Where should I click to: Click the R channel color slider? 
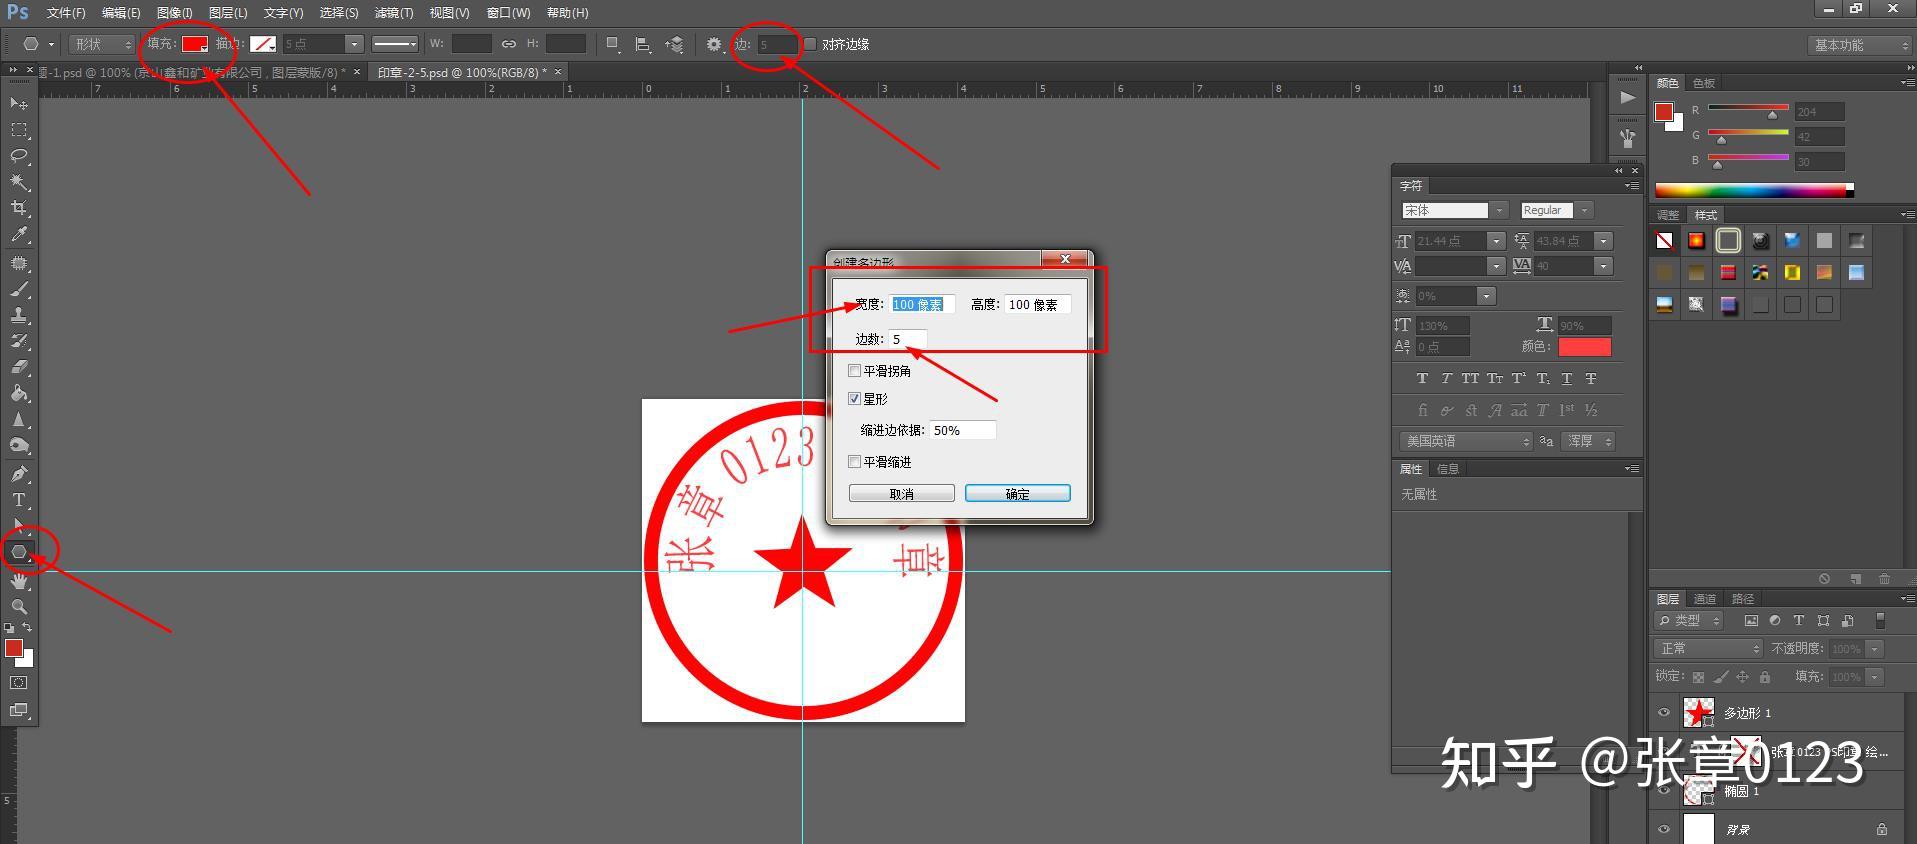click(x=1748, y=108)
